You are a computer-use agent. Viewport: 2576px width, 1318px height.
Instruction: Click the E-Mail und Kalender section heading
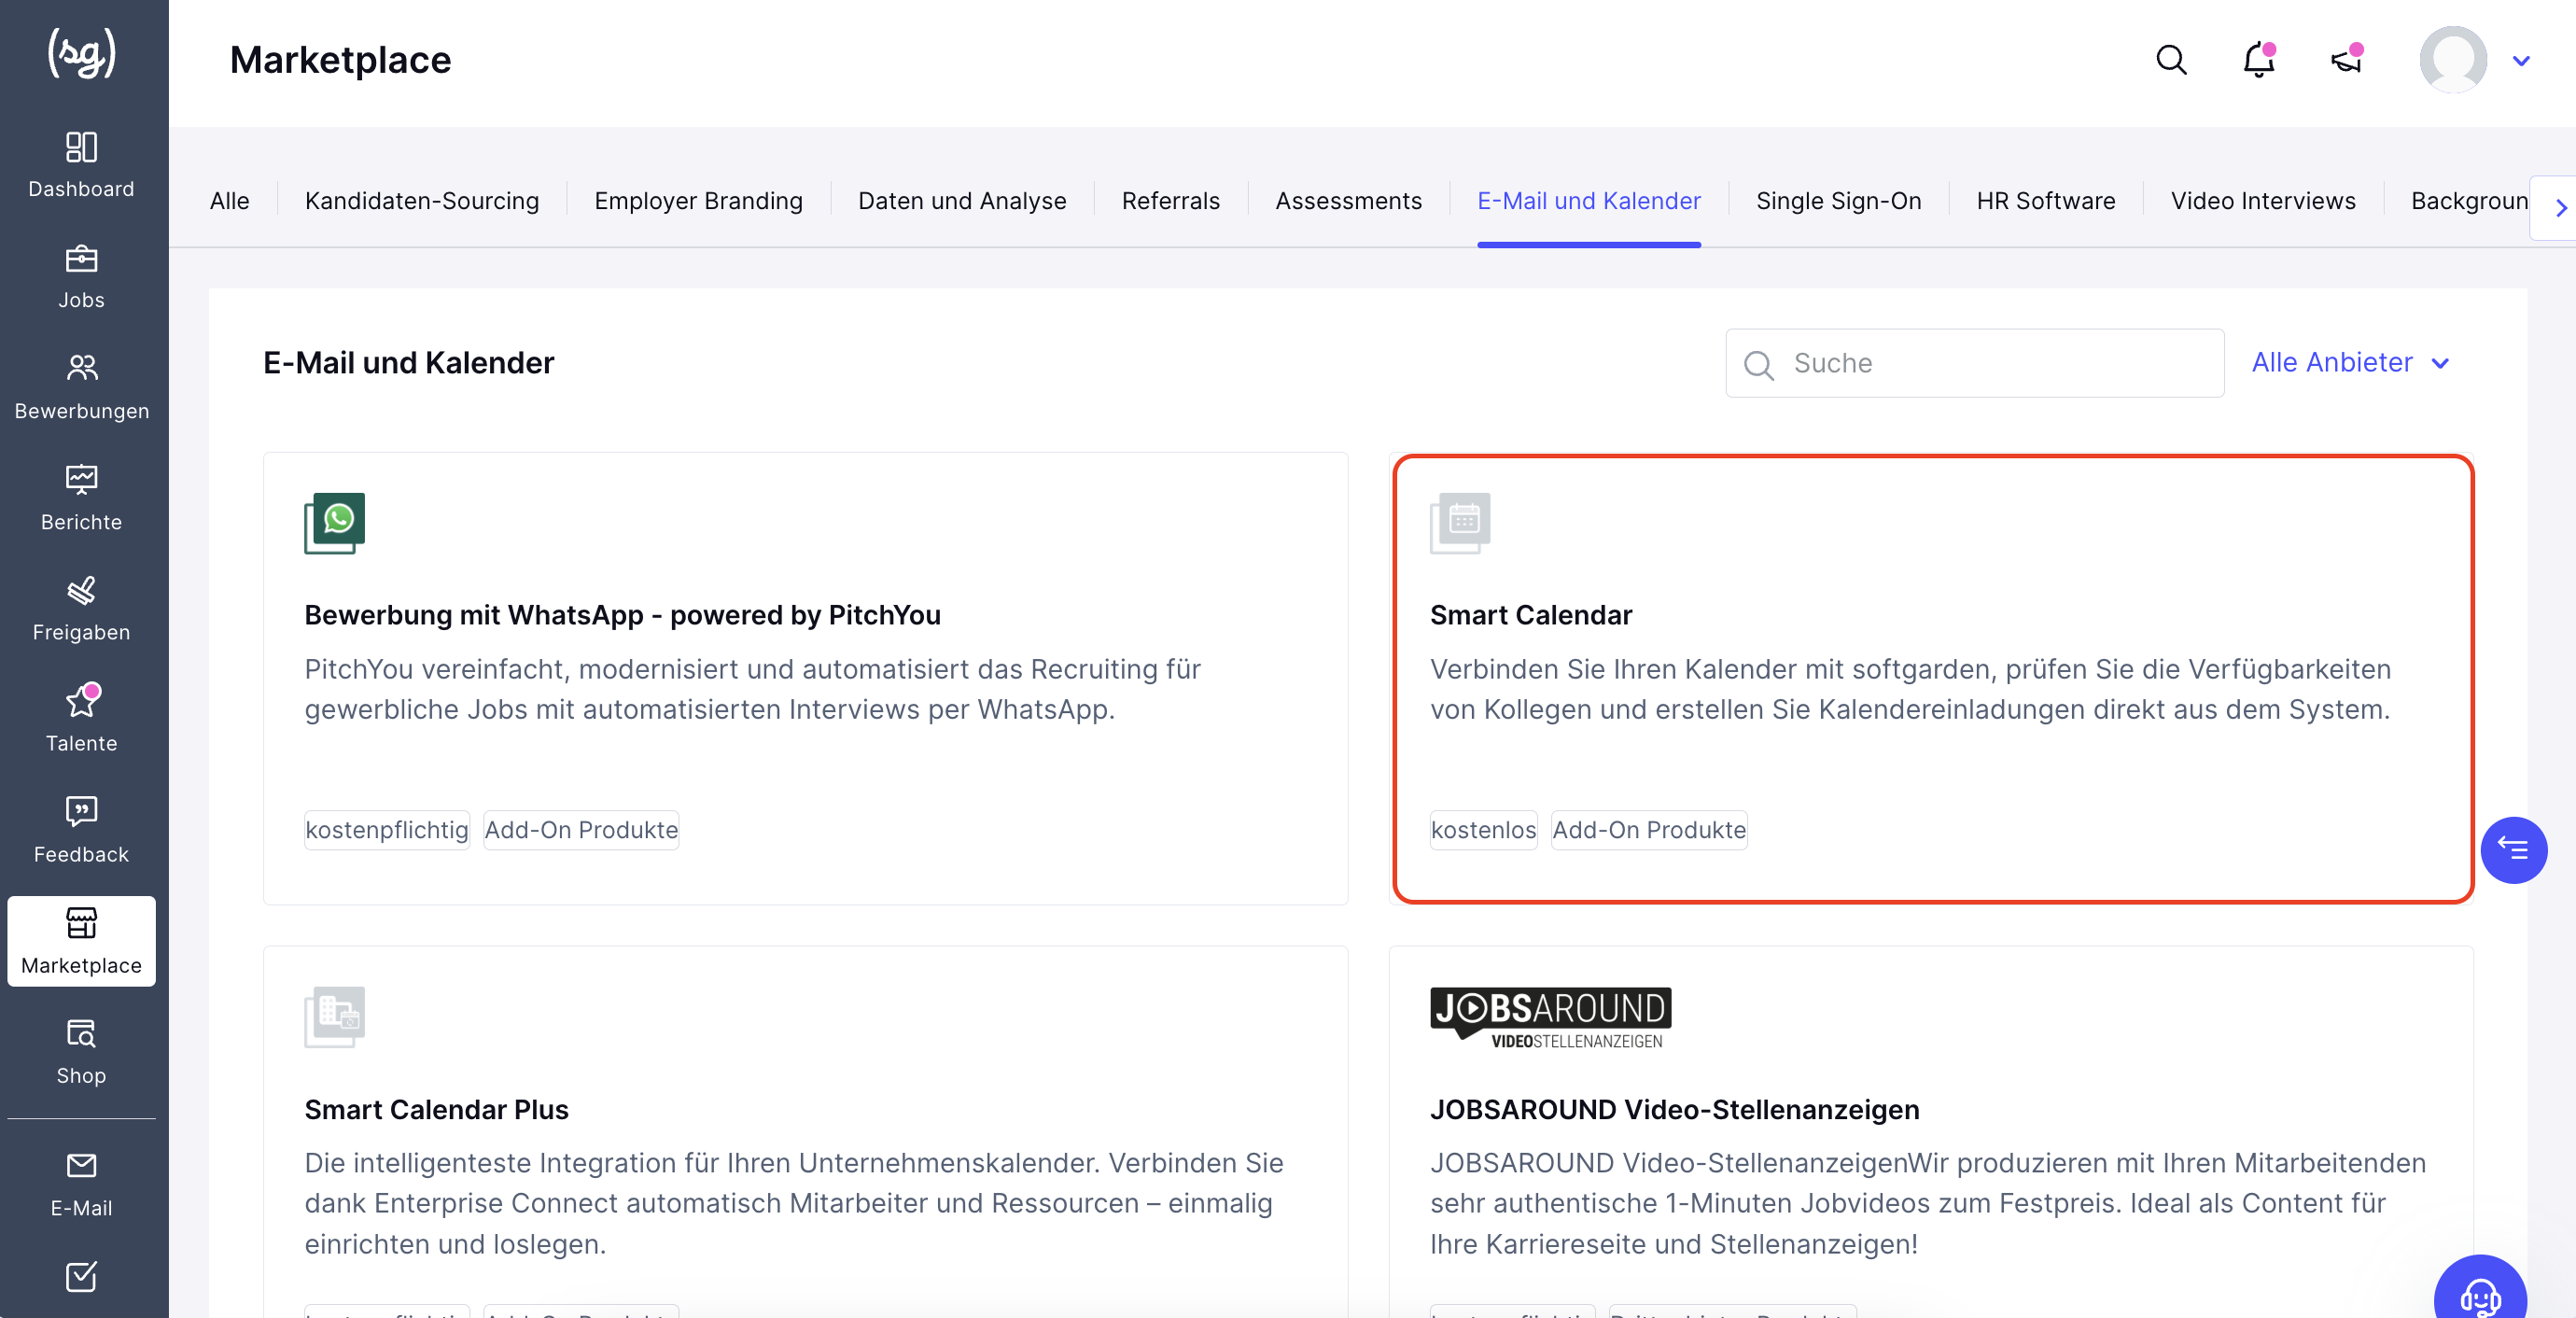pos(408,362)
